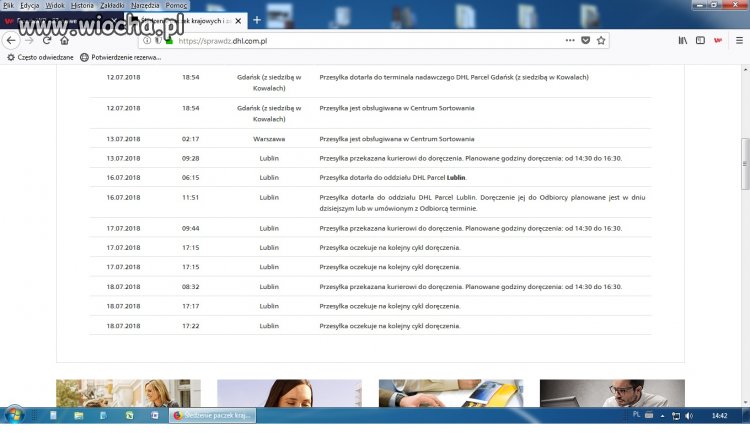This screenshot has width=750, height=433.
Task: Open the Firefox hamburger menu
Action: (739, 41)
